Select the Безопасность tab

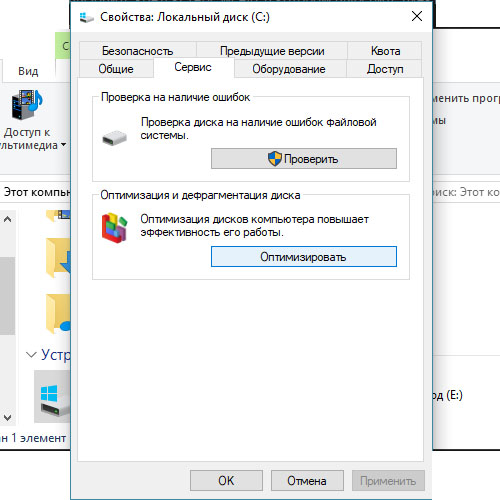137,51
